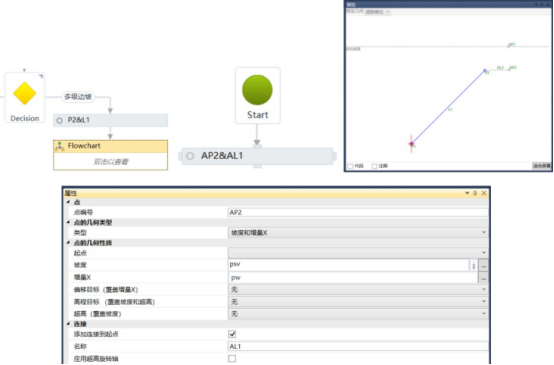
Task: Open expression editor button for 增量X
Action: point(483,278)
